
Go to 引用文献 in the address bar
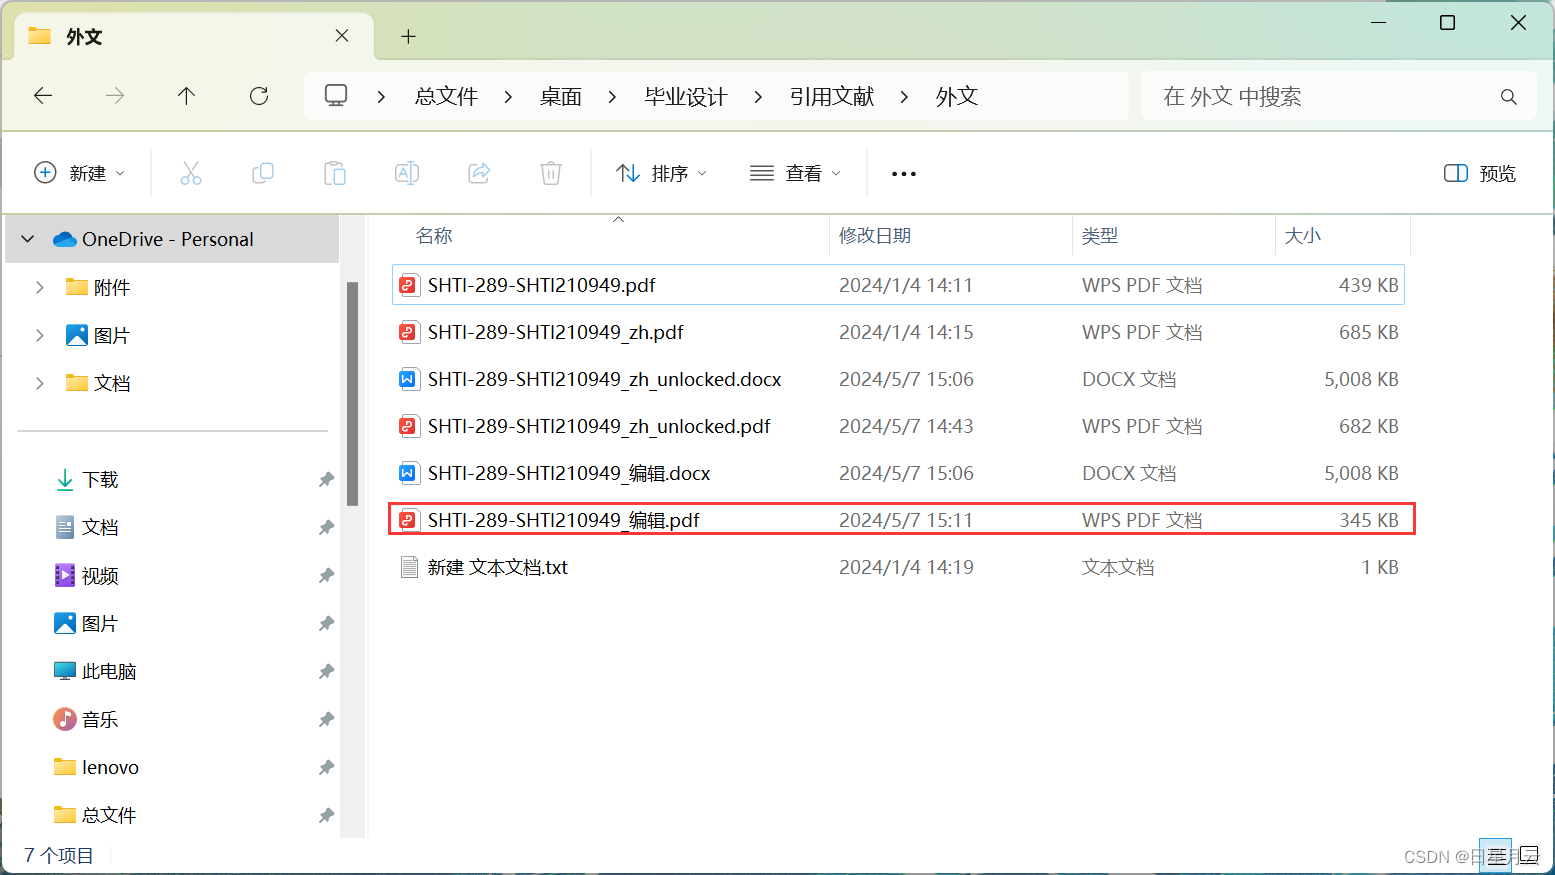[x=832, y=97]
